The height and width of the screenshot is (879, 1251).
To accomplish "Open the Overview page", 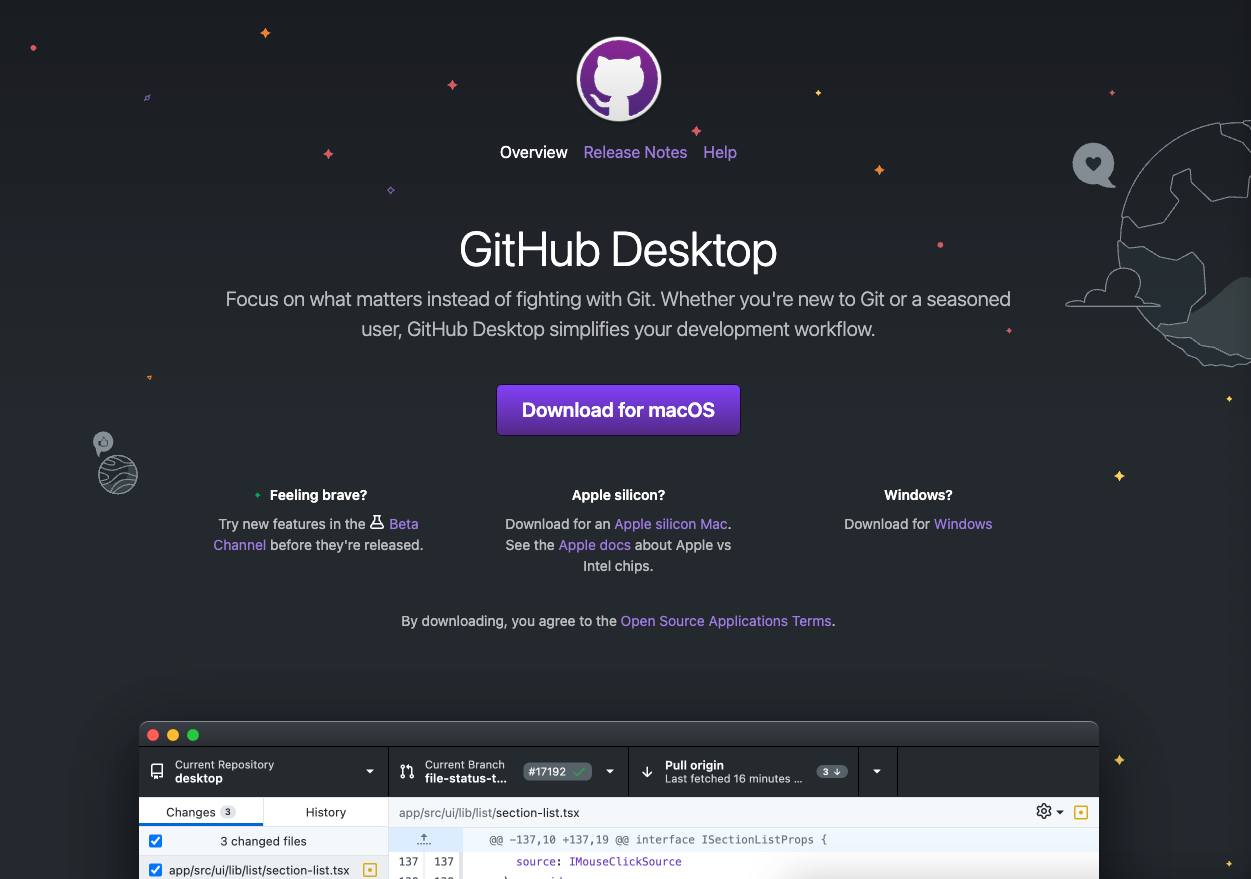I will [534, 152].
